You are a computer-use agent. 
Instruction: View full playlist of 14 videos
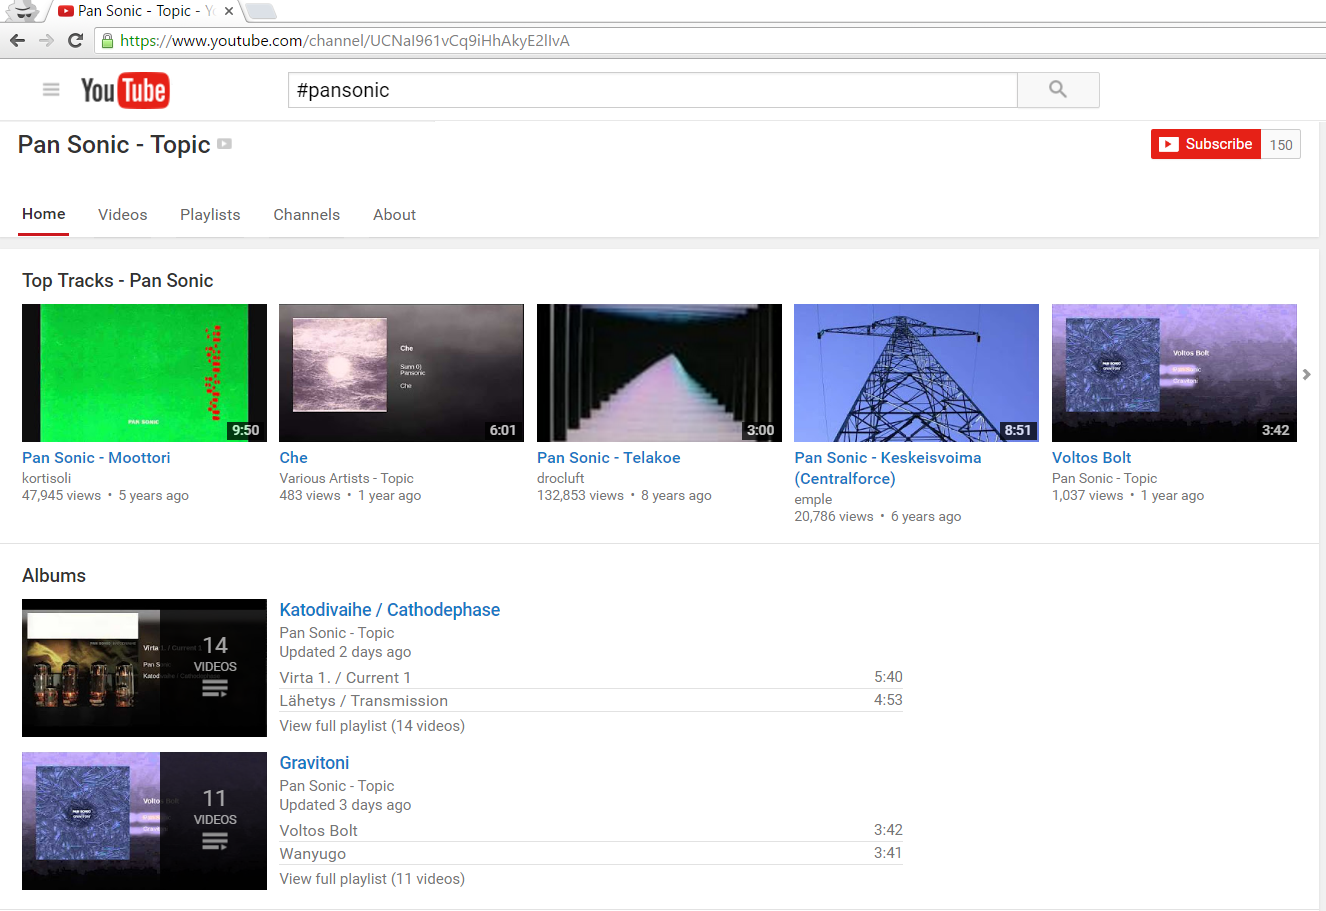372,726
